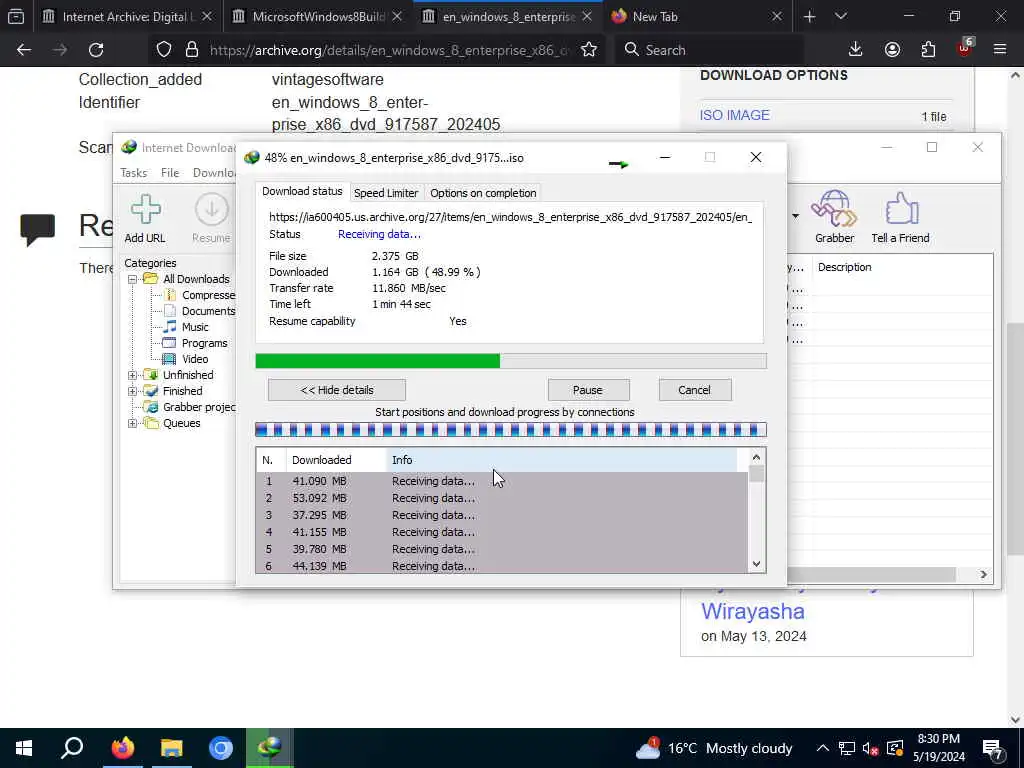Open the Firefox extensions puzzle icon

tap(928, 50)
